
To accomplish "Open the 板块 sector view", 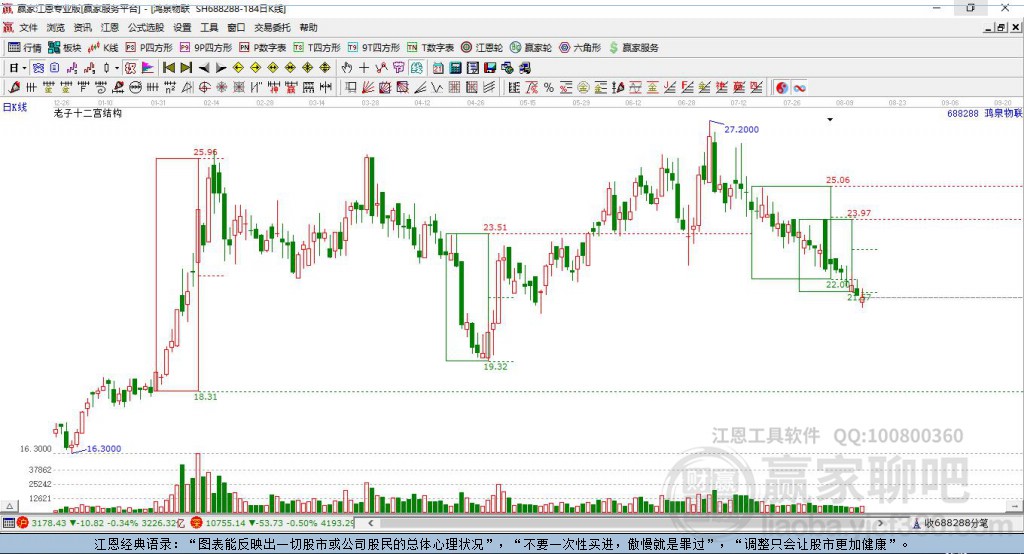I will (x=64, y=48).
